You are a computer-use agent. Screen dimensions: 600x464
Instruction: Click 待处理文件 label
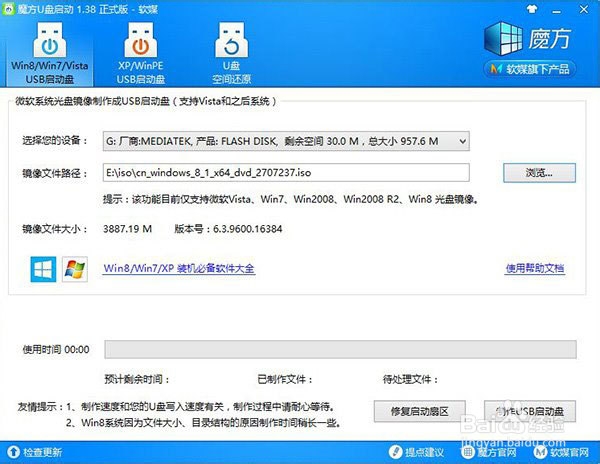410,379
